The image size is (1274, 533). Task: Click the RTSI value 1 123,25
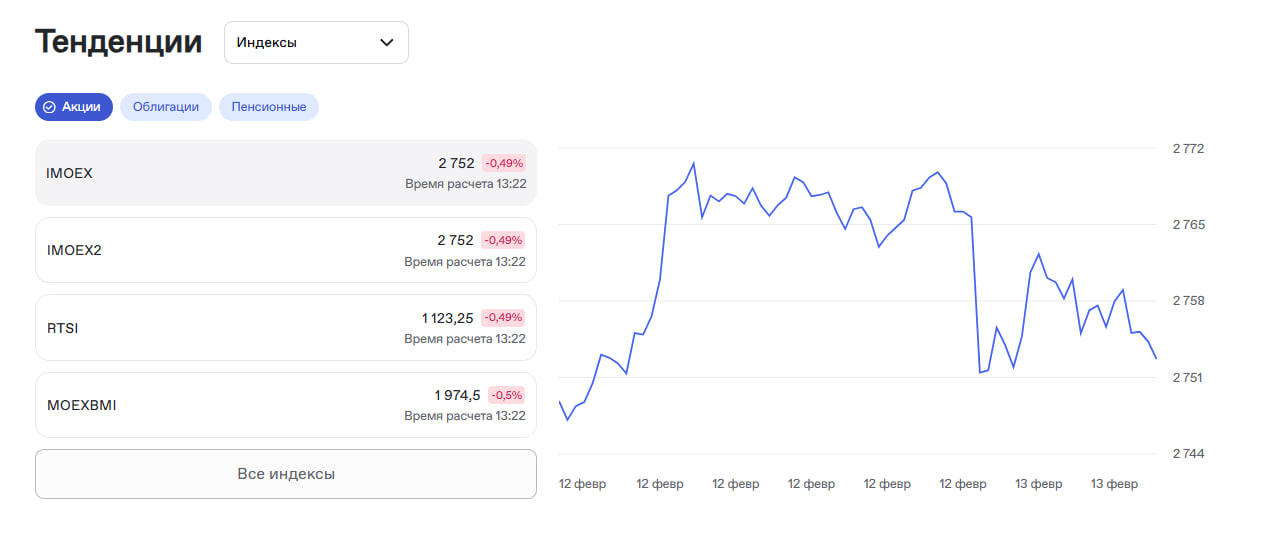click(447, 318)
